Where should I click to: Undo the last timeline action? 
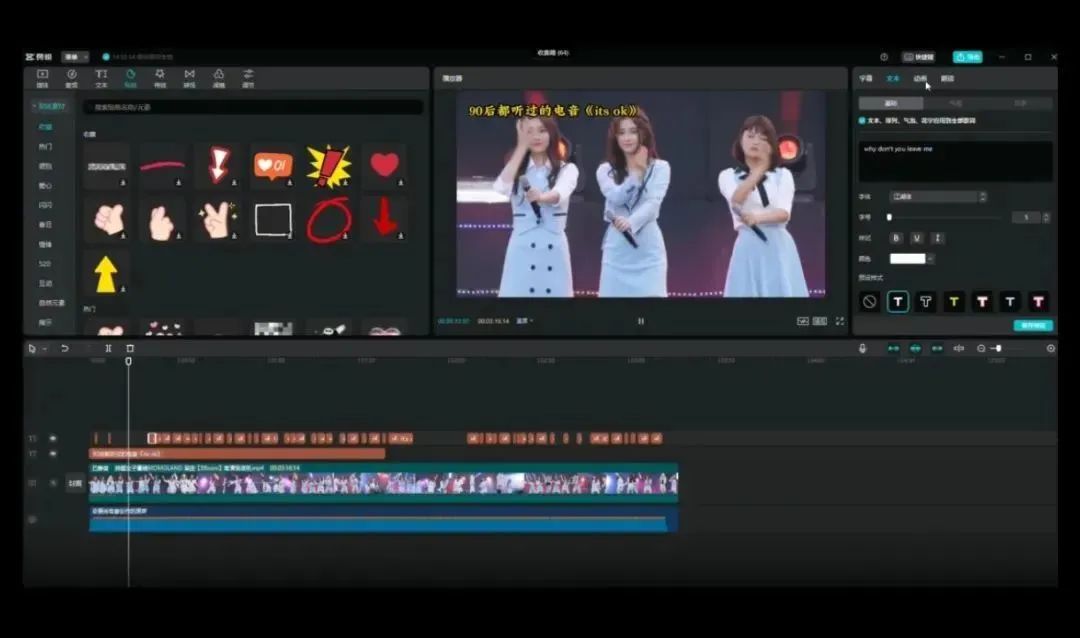(x=65, y=349)
